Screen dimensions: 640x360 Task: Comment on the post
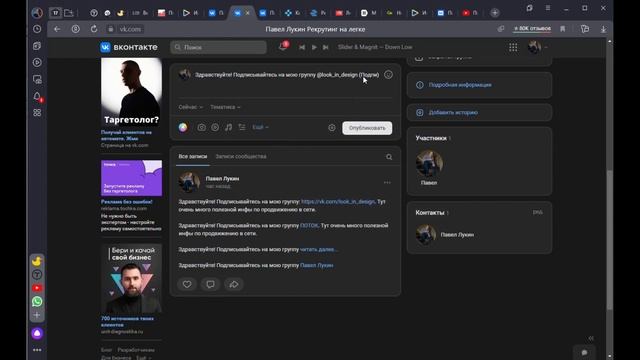point(210,284)
